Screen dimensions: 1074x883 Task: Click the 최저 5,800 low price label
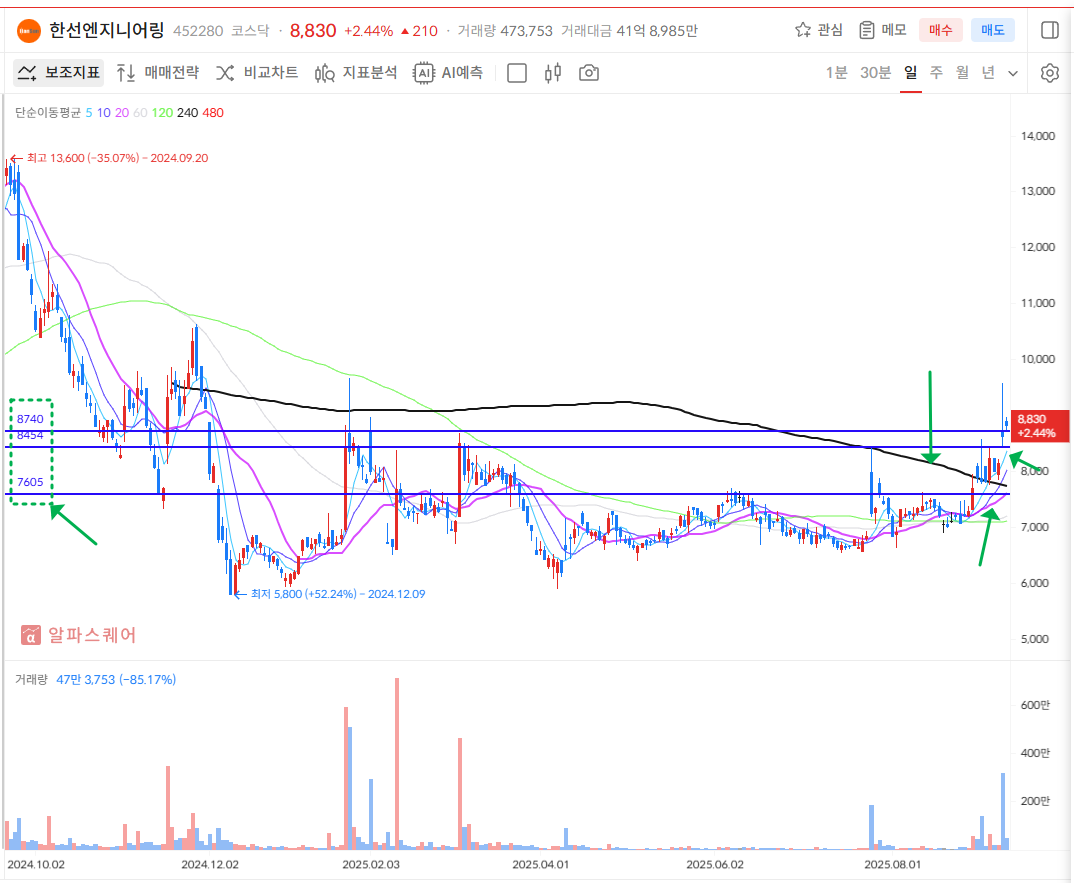tap(338, 594)
